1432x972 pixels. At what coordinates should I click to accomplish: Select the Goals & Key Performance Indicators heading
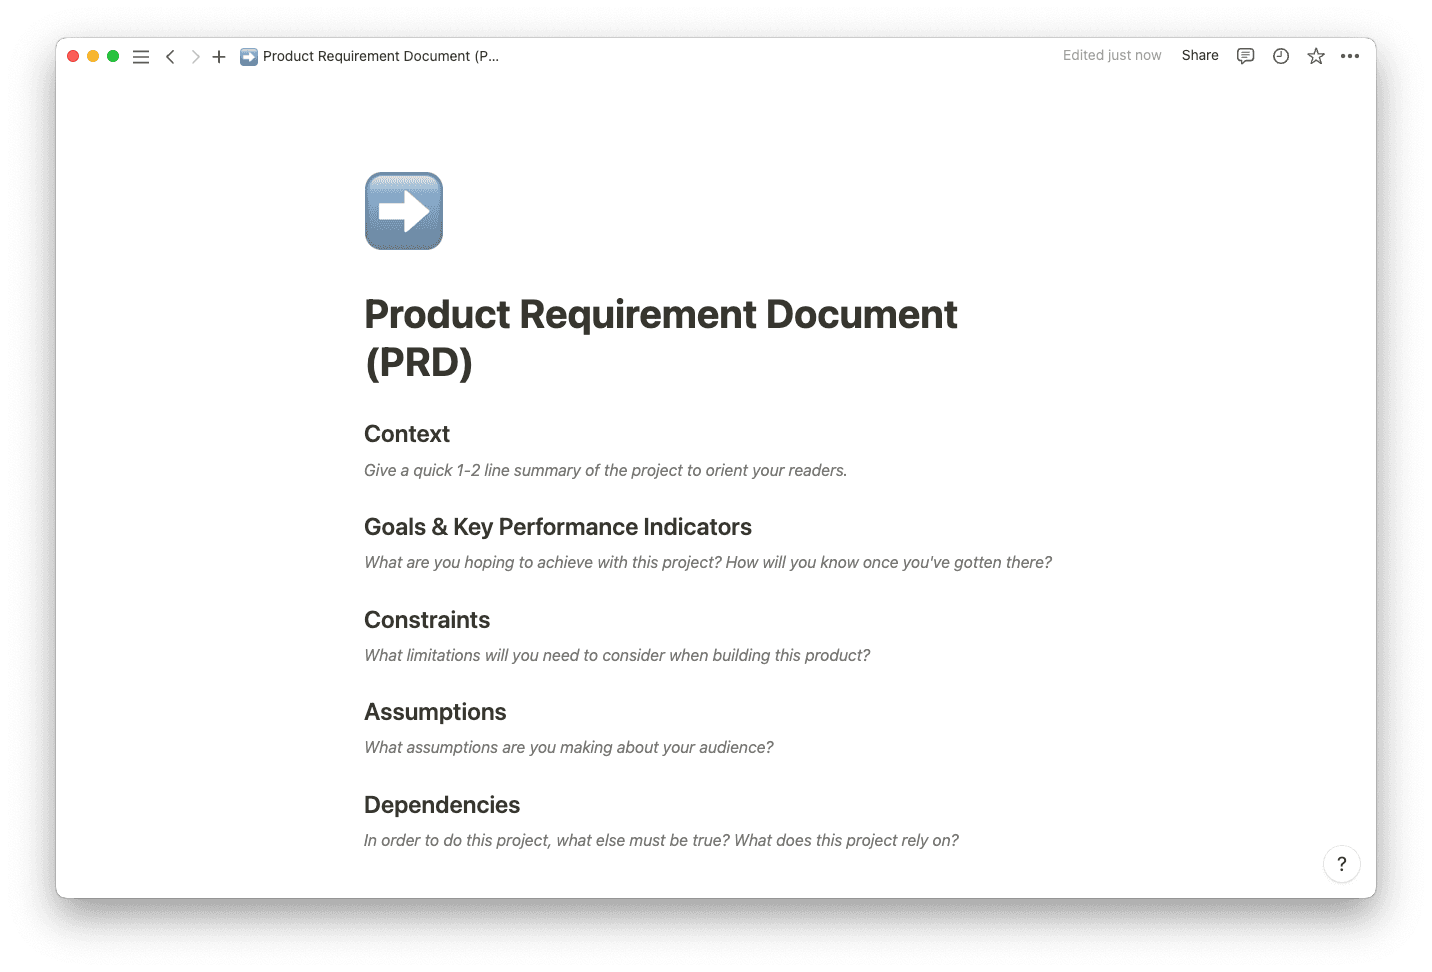[x=558, y=527]
